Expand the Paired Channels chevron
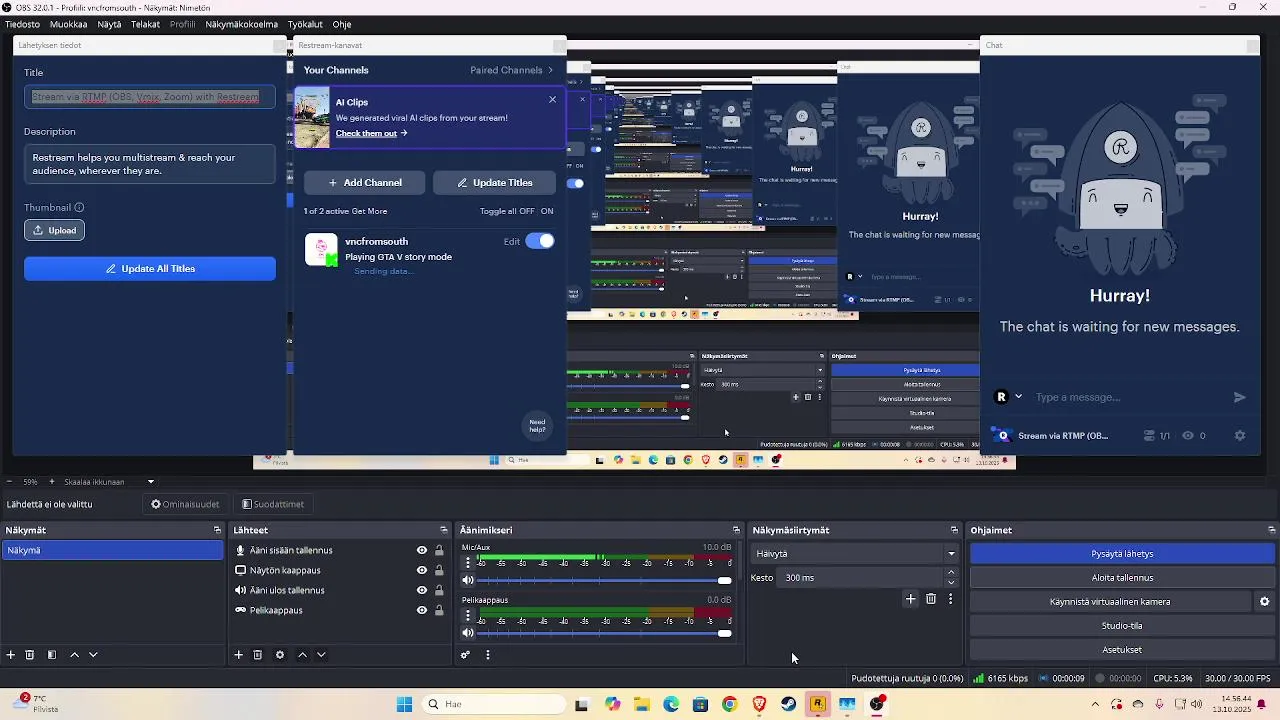 point(550,70)
